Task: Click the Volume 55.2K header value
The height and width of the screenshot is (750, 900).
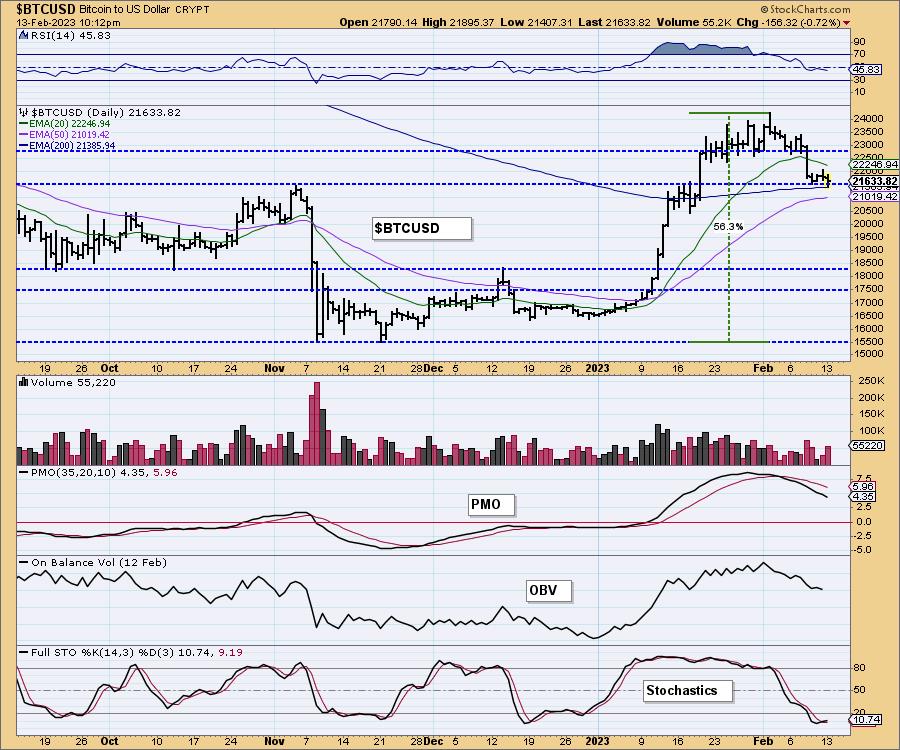Action: pyautogui.click(x=695, y=22)
